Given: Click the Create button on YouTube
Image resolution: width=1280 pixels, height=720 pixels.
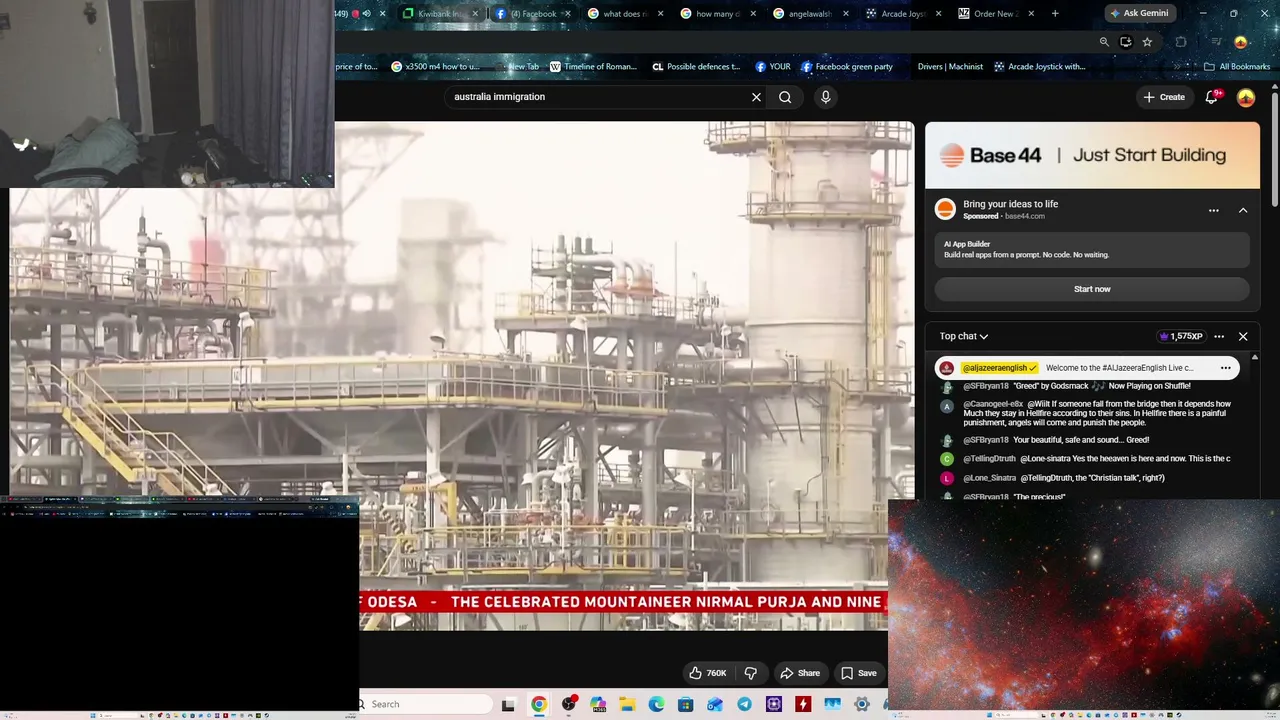Looking at the screenshot, I should 1164,97.
